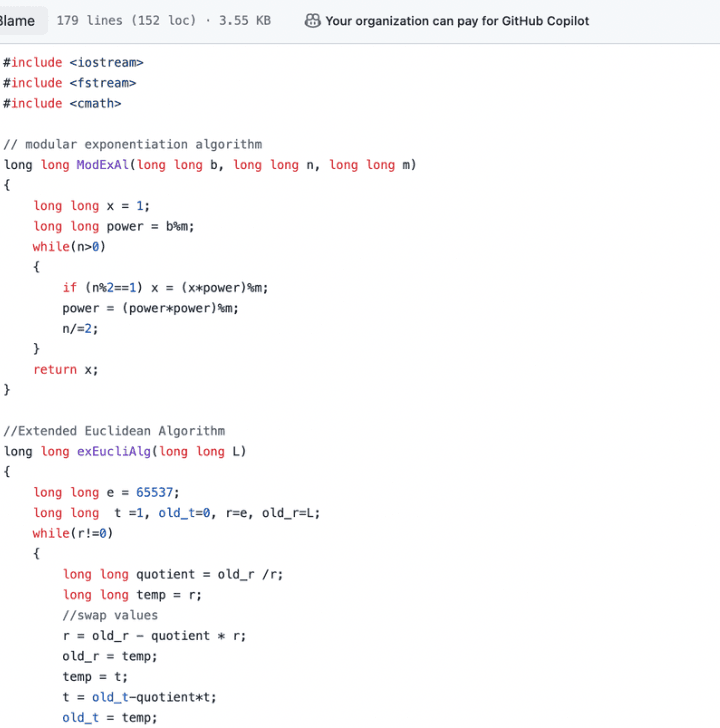Click the 'while(n>0)' line
The height and width of the screenshot is (728, 720).
pos(69,247)
